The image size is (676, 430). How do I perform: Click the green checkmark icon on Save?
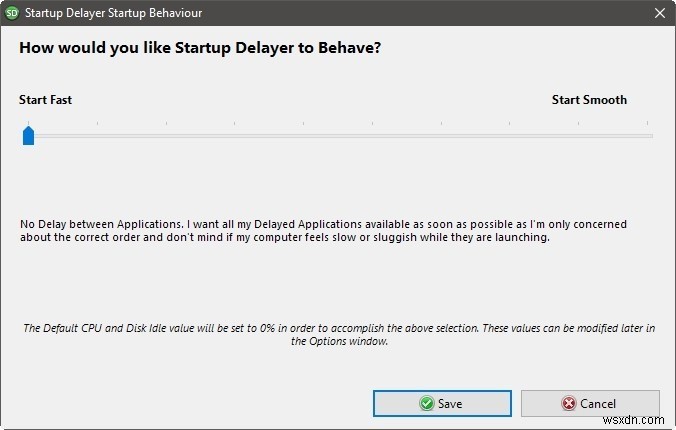tap(427, 403)
